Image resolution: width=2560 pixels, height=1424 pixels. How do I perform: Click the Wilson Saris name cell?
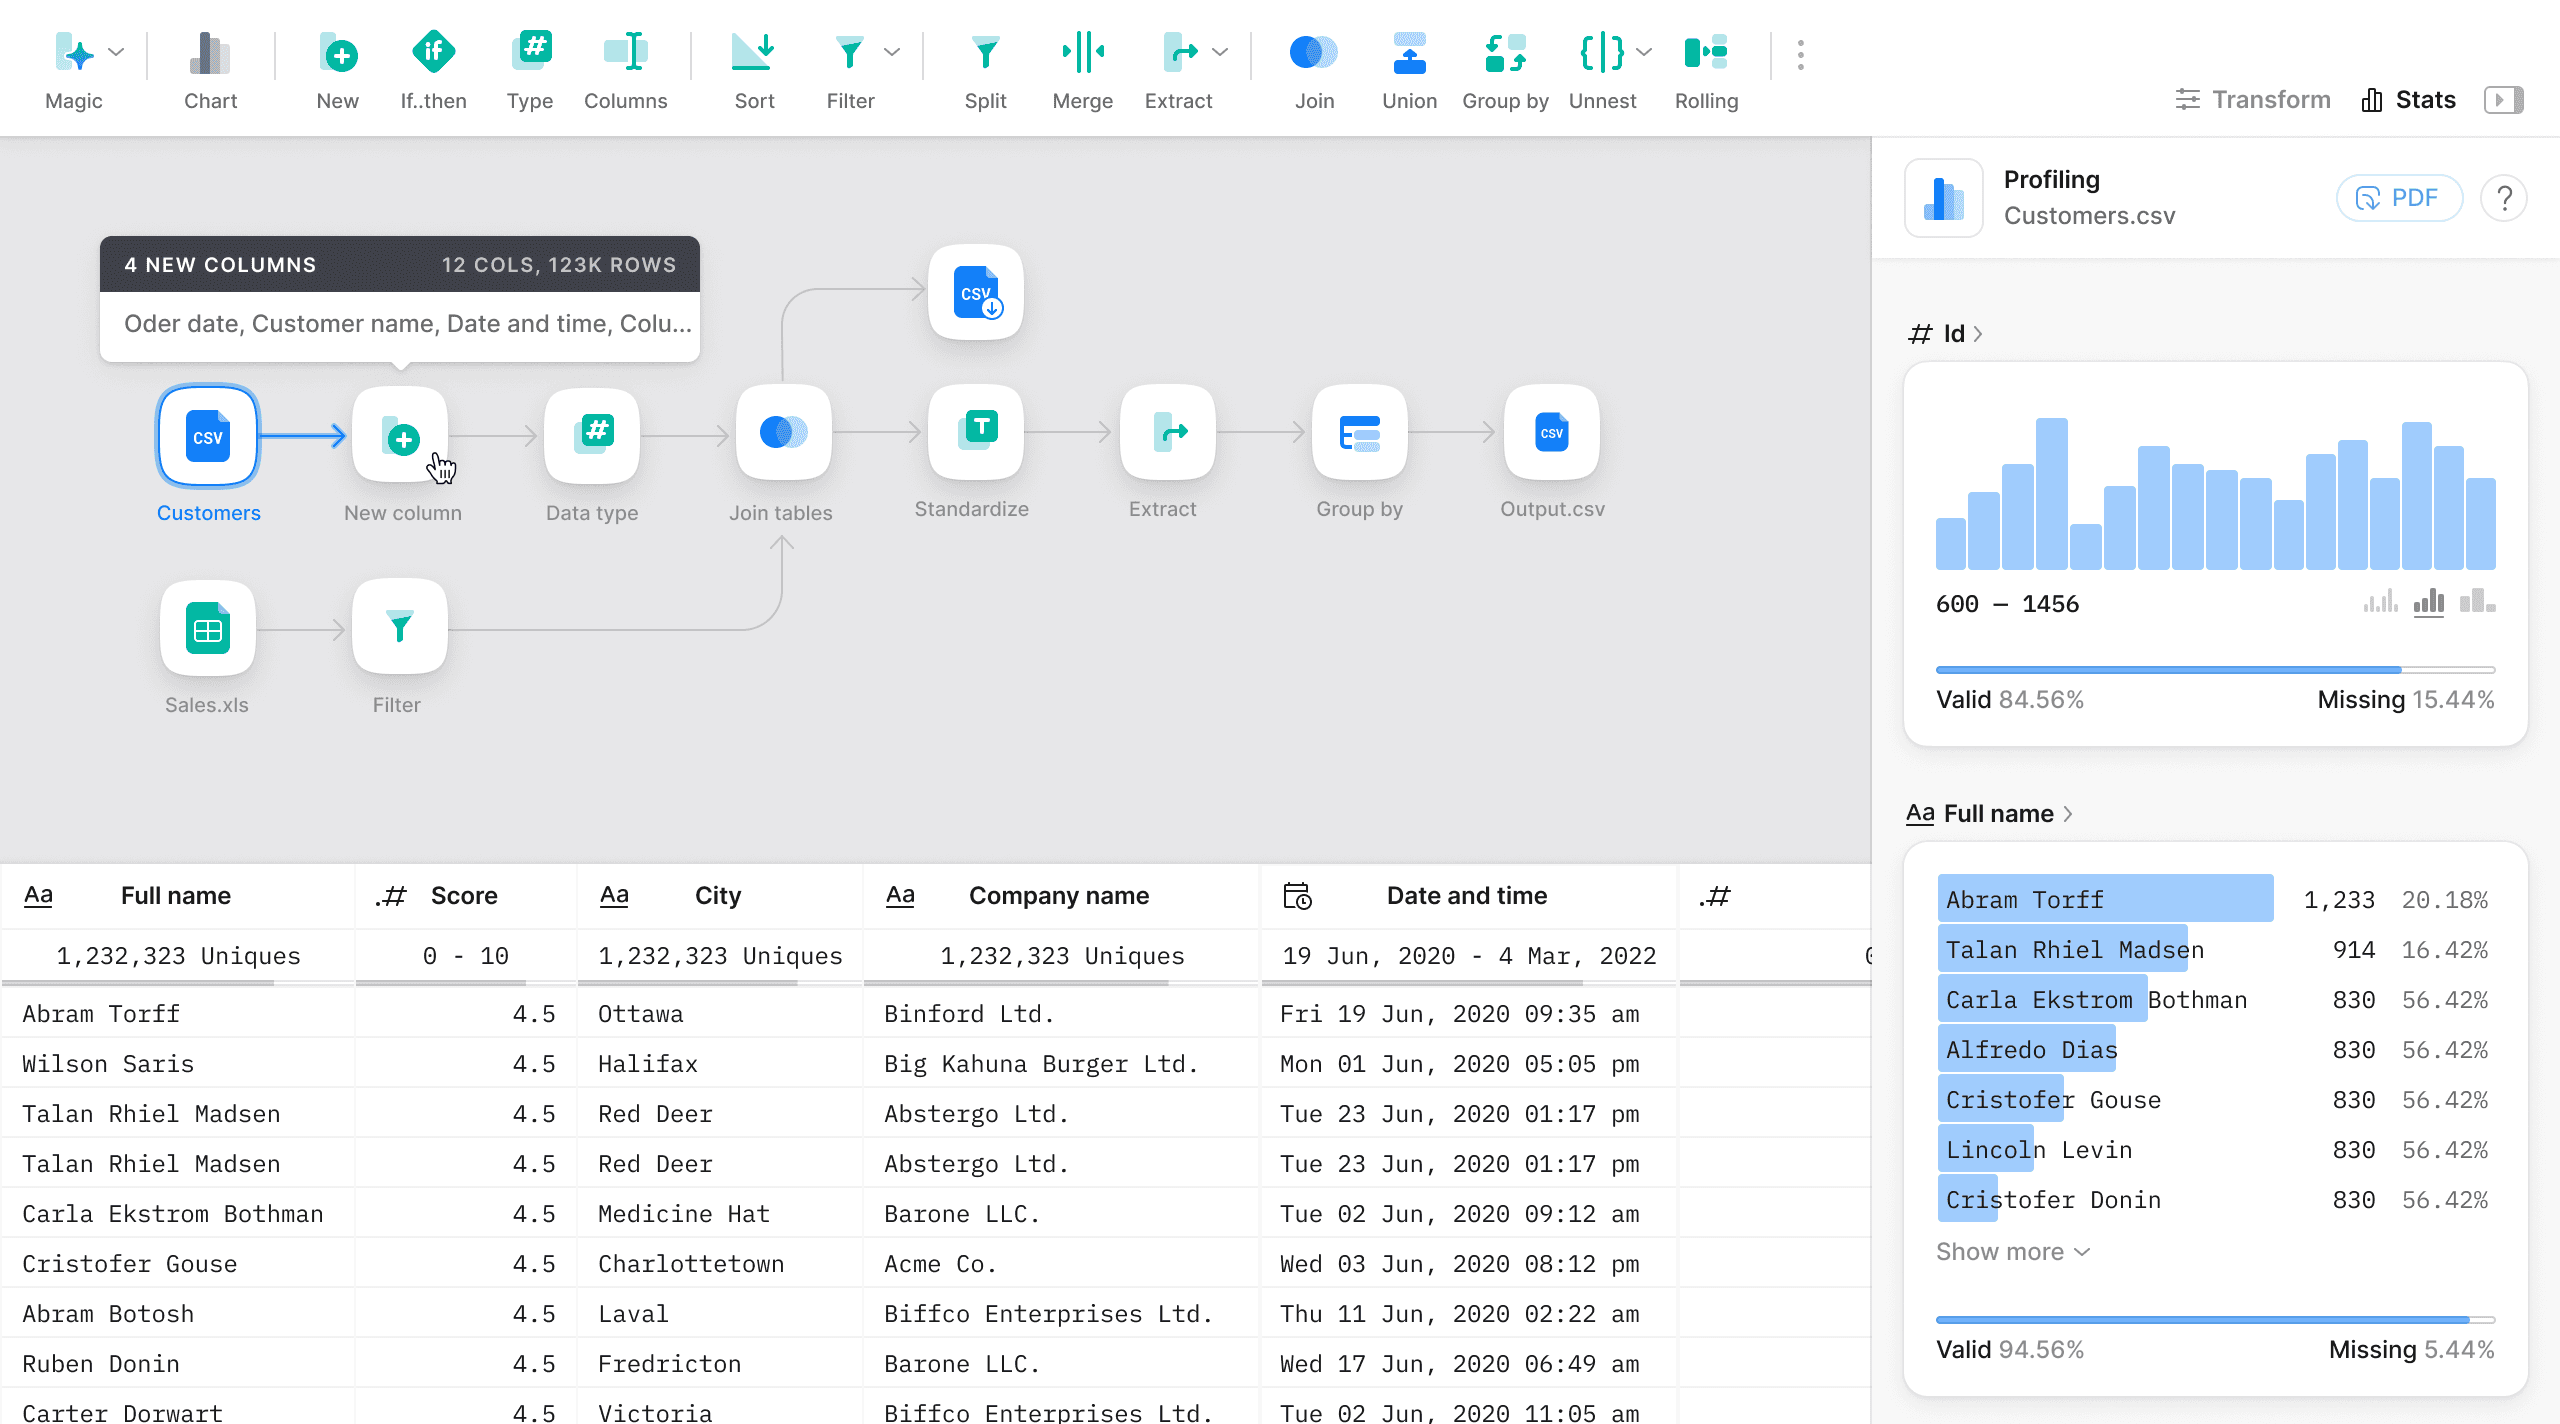178,1063
